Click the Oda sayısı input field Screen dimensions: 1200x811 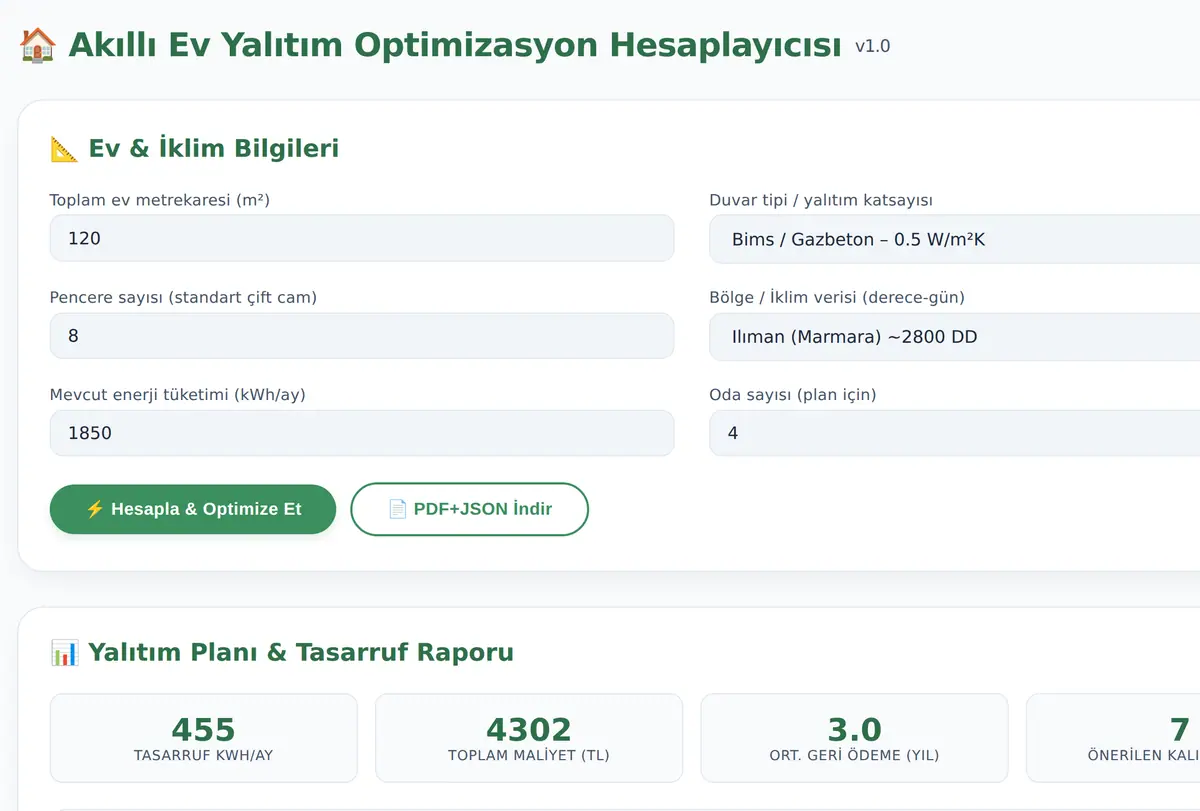pos(955,433)
